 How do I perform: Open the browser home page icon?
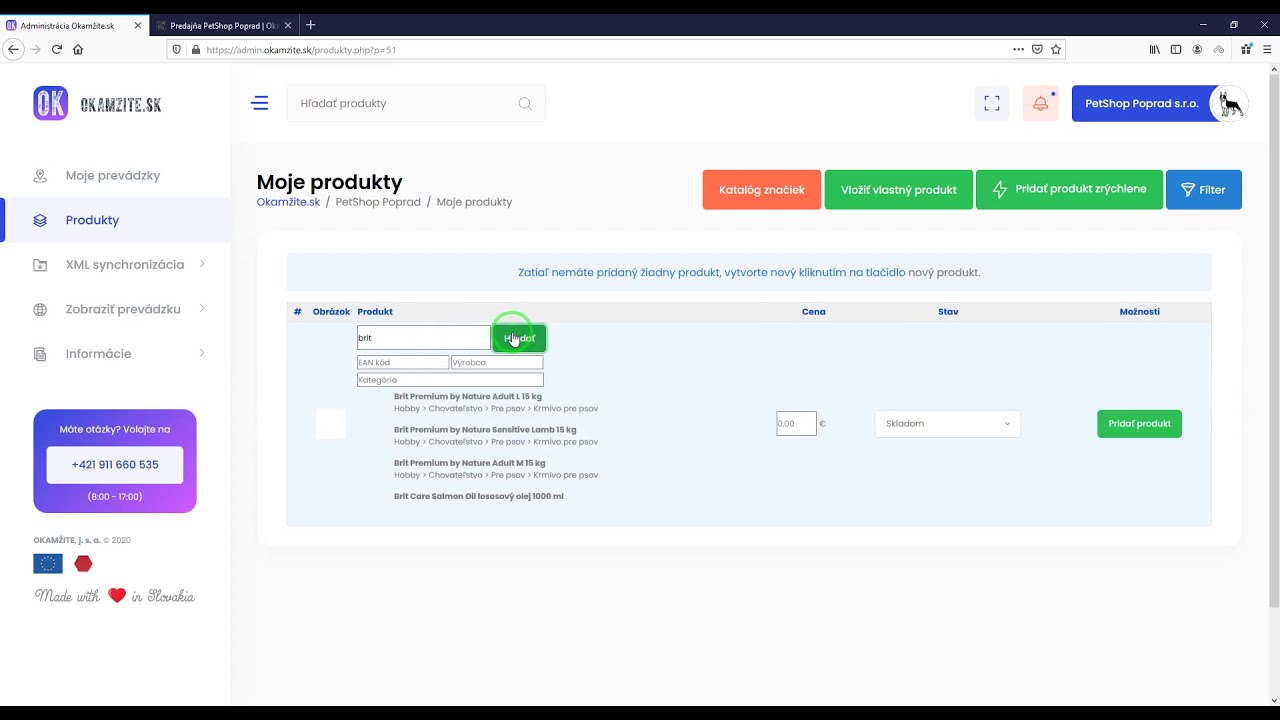click(x=78, y=49)
